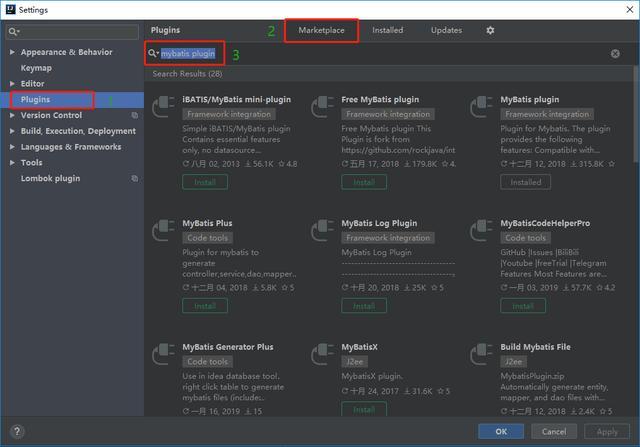Confirm settings with the OK button
The width and height of the screenshot is (640, 447).
501,431
